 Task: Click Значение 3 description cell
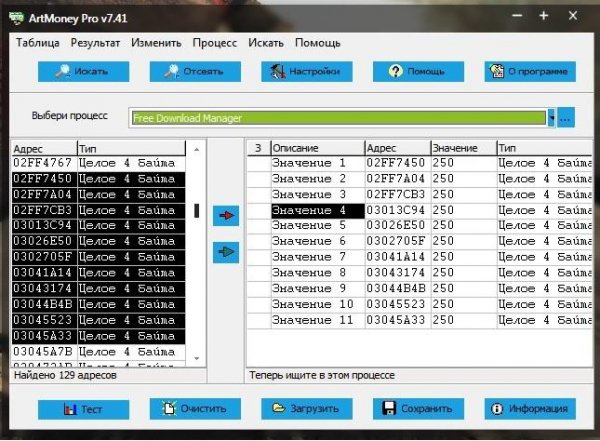click(318, 194)
